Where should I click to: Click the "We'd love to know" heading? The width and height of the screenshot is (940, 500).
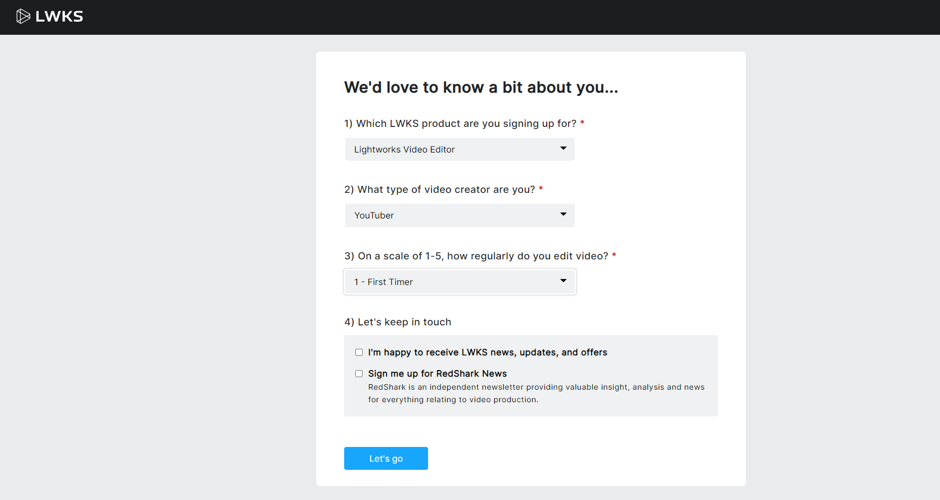(481, 88)
